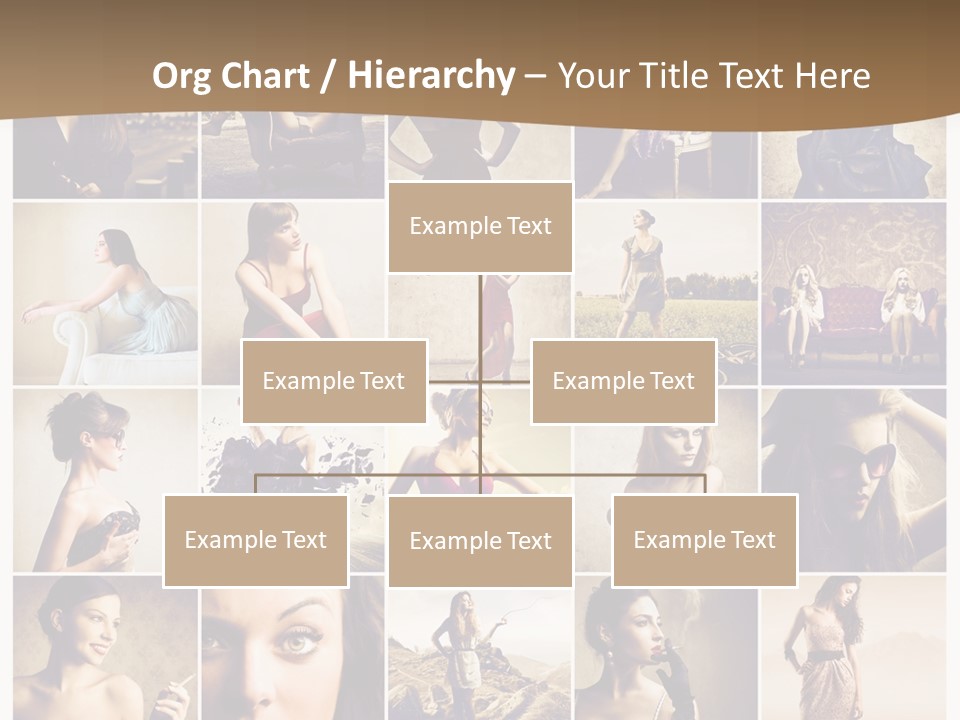Select the close-up eye photo
Viewport: 960px width, 720px height.
[292, 648]
